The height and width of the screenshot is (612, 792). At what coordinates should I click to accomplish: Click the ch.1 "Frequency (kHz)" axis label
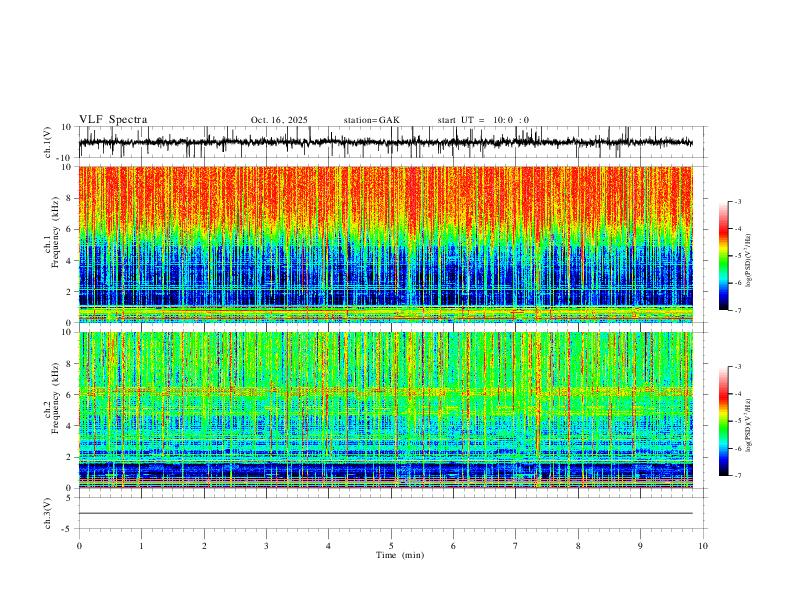55,233
